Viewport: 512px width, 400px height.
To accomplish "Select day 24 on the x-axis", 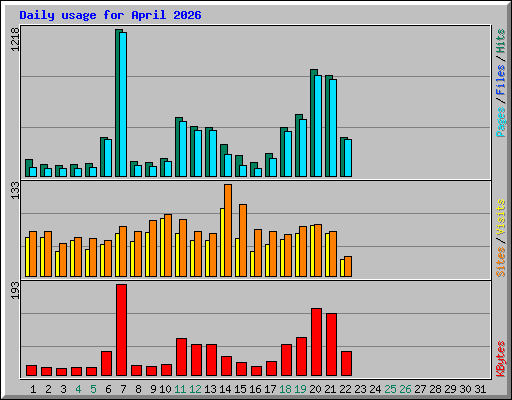I will (x=376, y=389).
